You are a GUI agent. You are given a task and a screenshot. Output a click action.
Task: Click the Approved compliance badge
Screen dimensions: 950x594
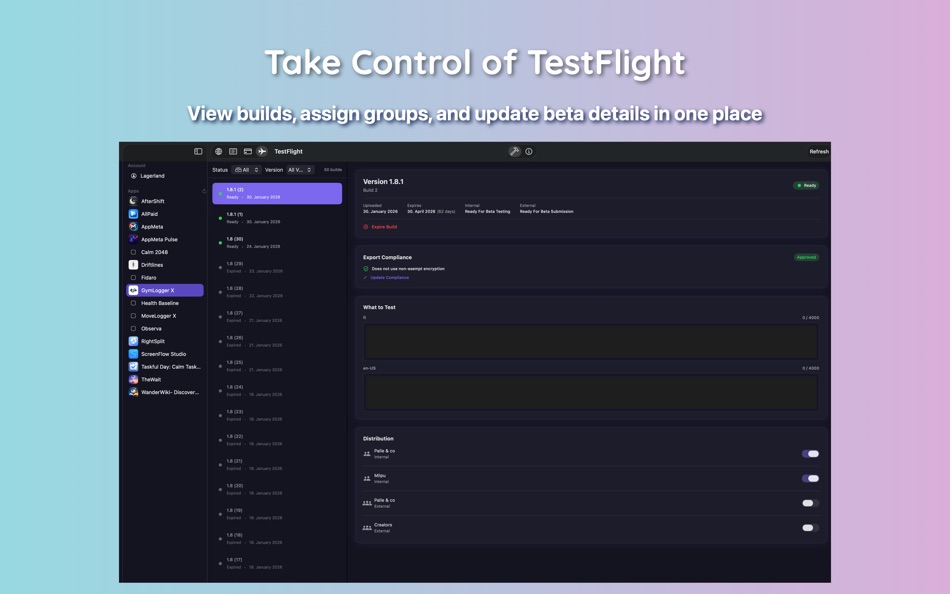(x=806, y=257)
